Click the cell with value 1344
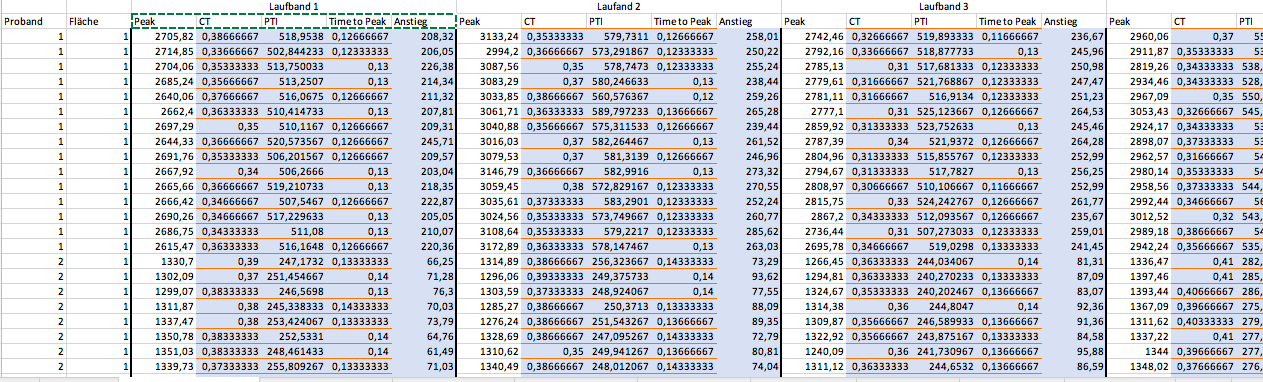Viewport: 1263px width, 382px height. (1138, 351)
